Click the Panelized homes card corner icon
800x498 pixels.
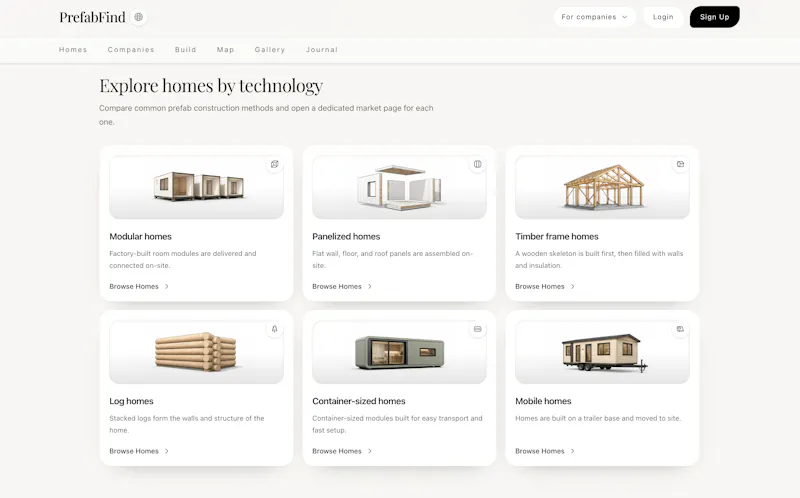[478, 164]
